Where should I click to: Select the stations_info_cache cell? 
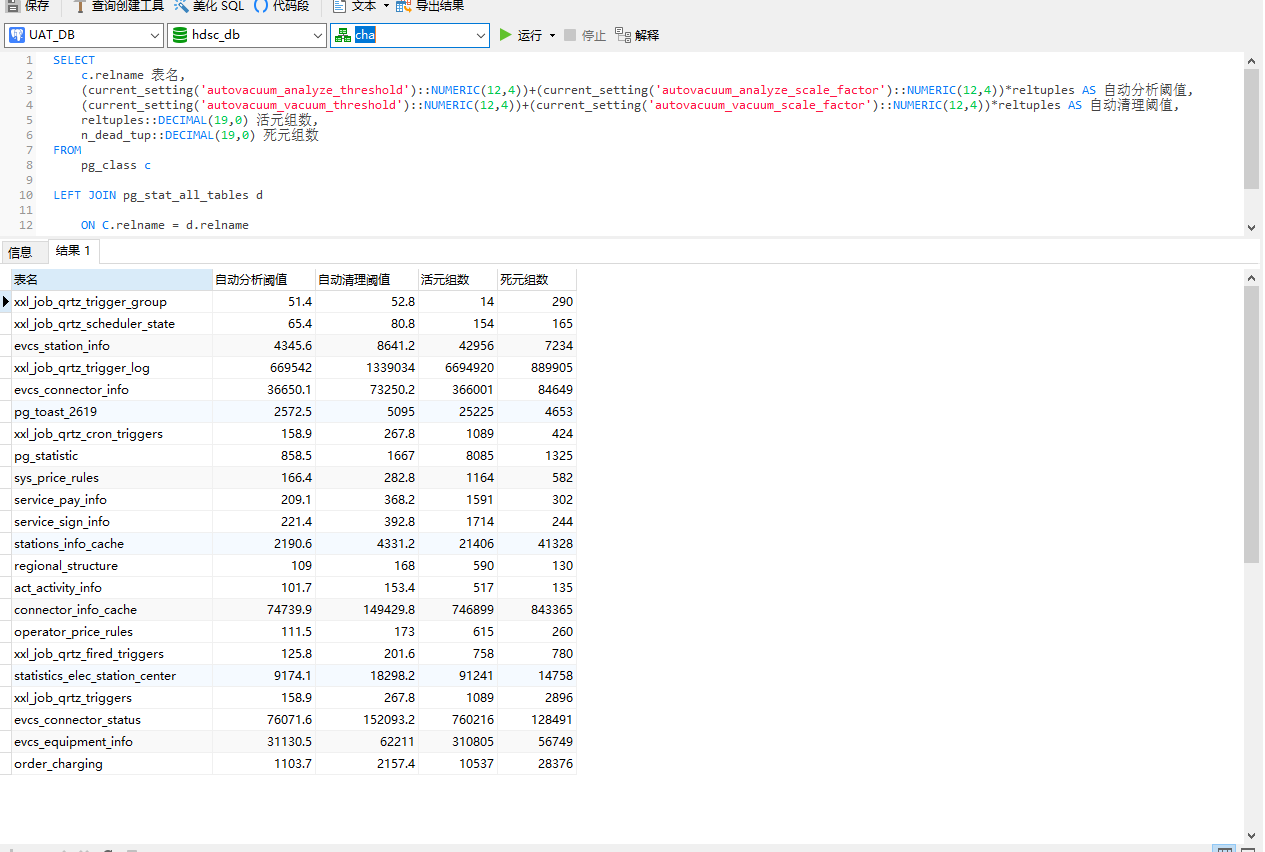pyautogui.click(x=112, y=544)
